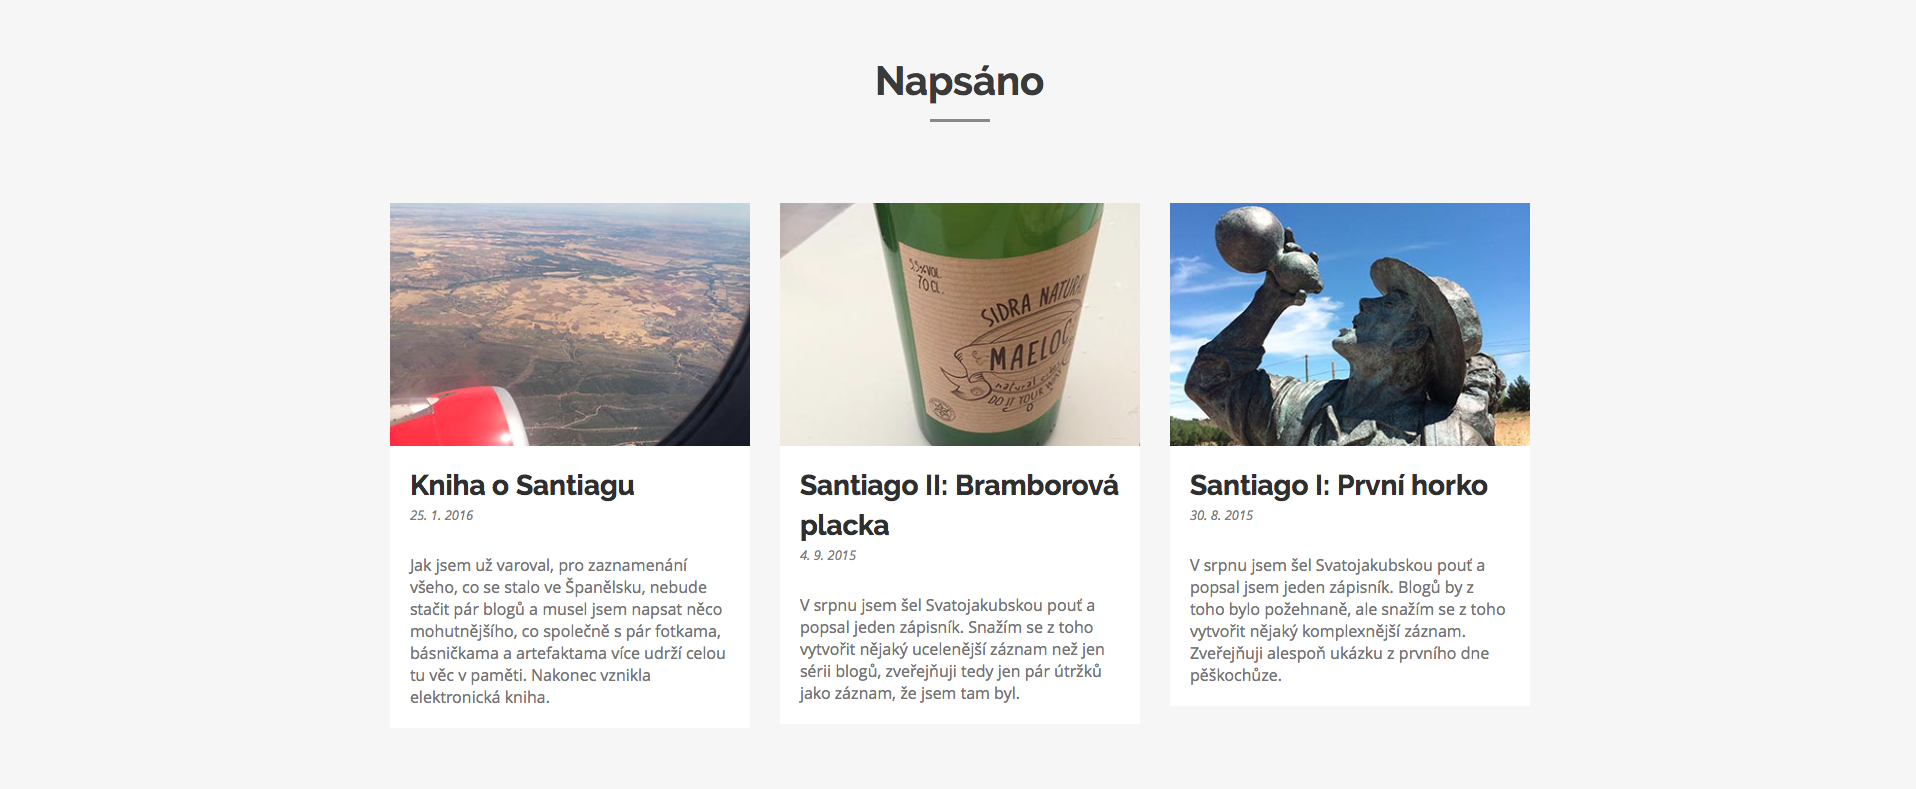Click the red airplane engine in photo
This screenshot has width=1916, height=789.
click(458, 418)
